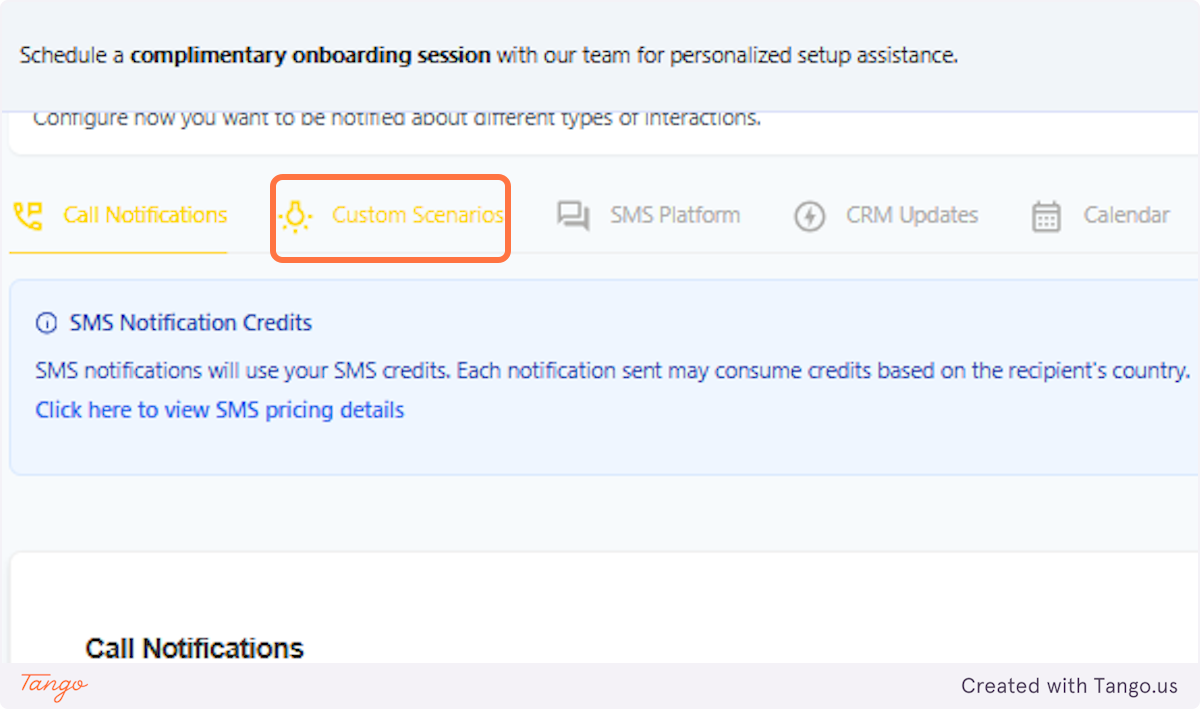Click the highlighted Custom Scenarios icon group
The height and width of the screenshot is (709, 1200).
(390, 216)
